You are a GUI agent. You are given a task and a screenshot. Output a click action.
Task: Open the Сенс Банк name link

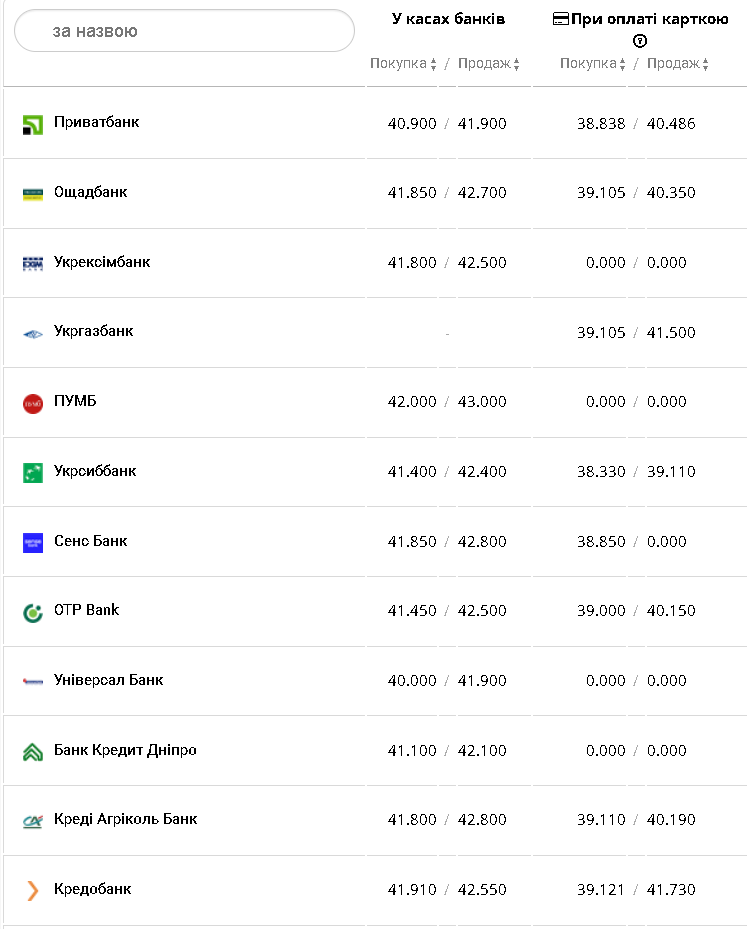point(90,541)
